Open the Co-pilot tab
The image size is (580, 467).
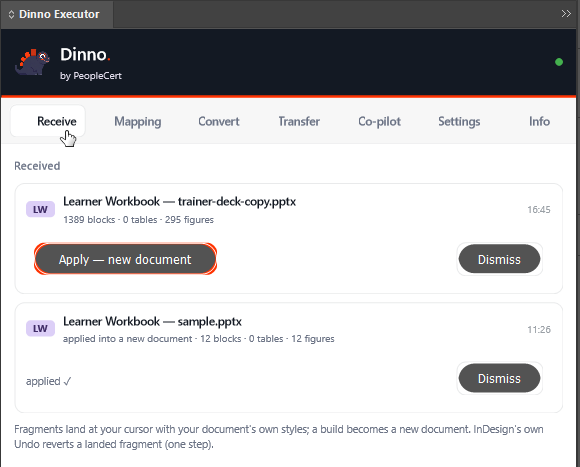tap(380, 121)
